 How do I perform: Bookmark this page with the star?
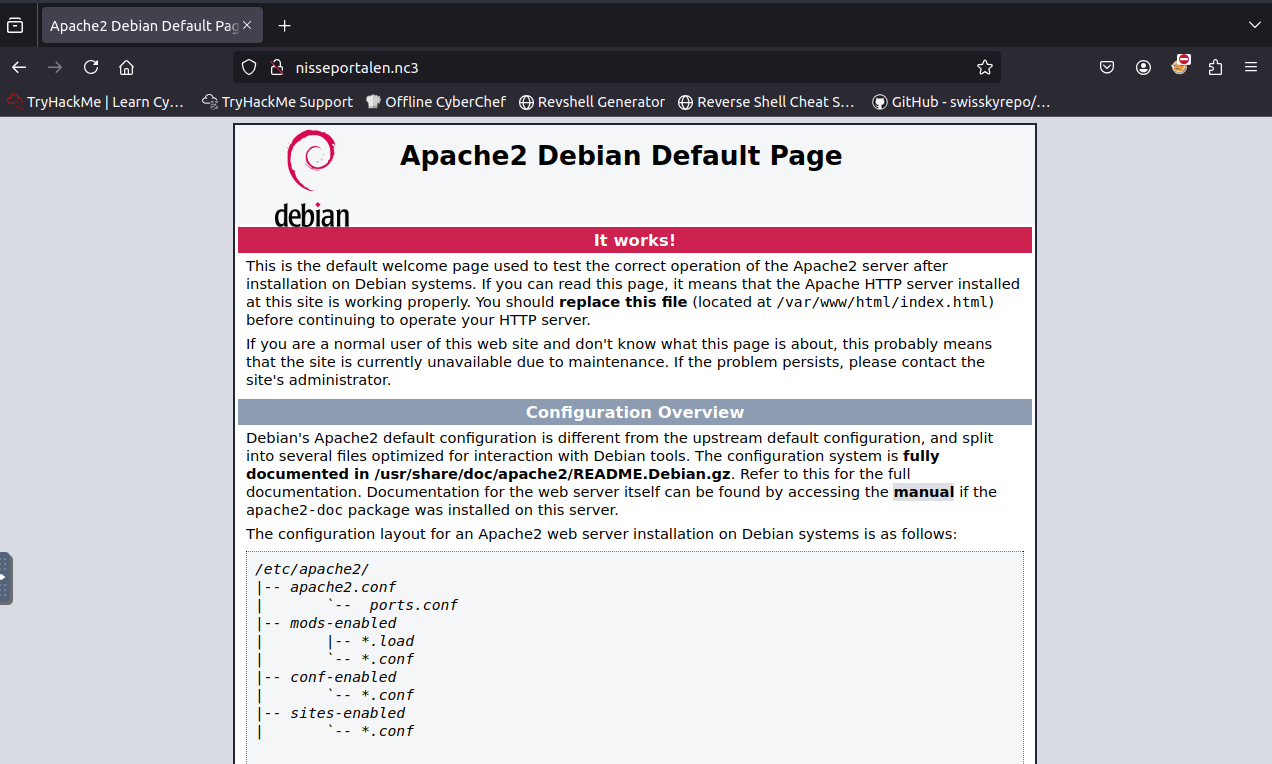pyautogui.click(x=985, y=67)
